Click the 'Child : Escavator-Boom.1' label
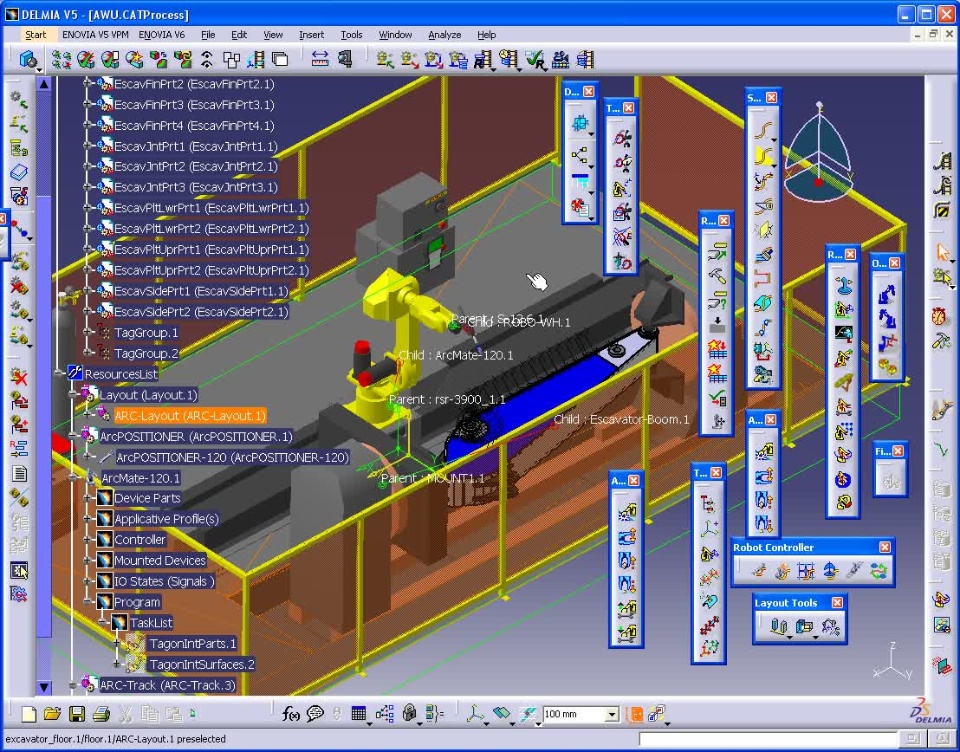The height and width of the screenshot is (752, 960). (x=621, y=419)
